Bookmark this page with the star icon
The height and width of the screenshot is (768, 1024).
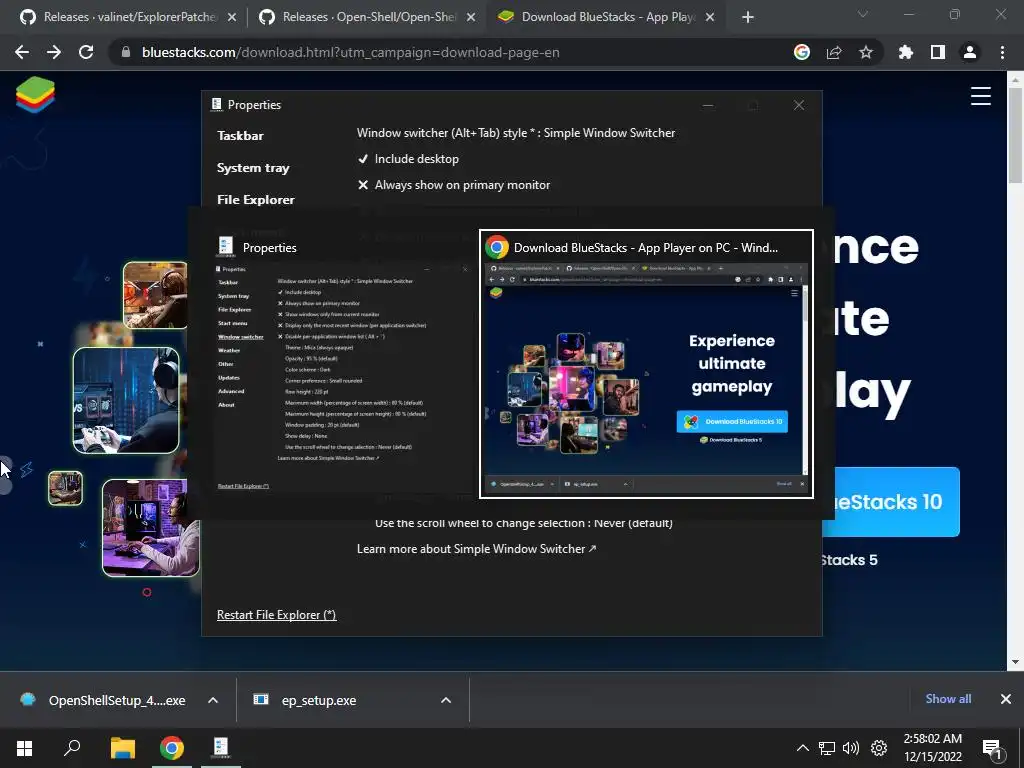866,52
